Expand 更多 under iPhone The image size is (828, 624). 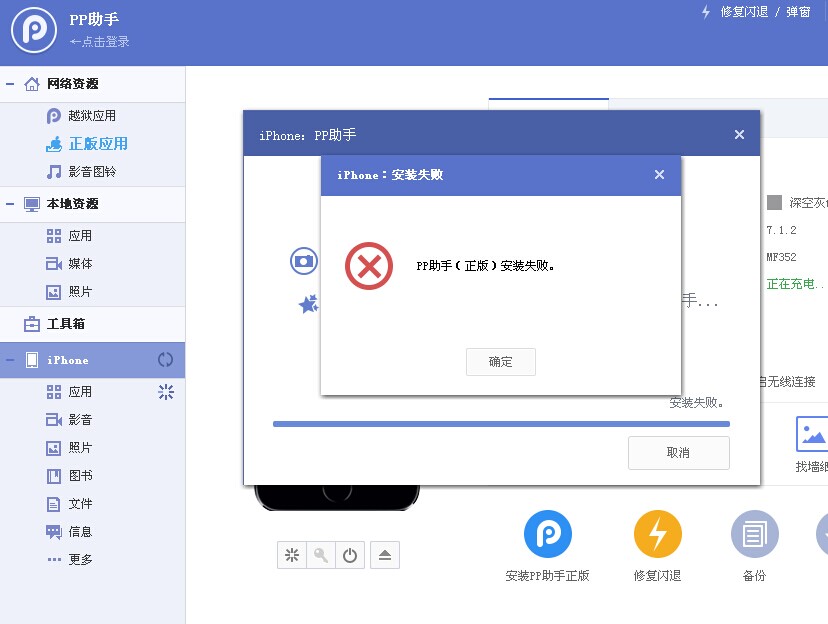point(80,560)
